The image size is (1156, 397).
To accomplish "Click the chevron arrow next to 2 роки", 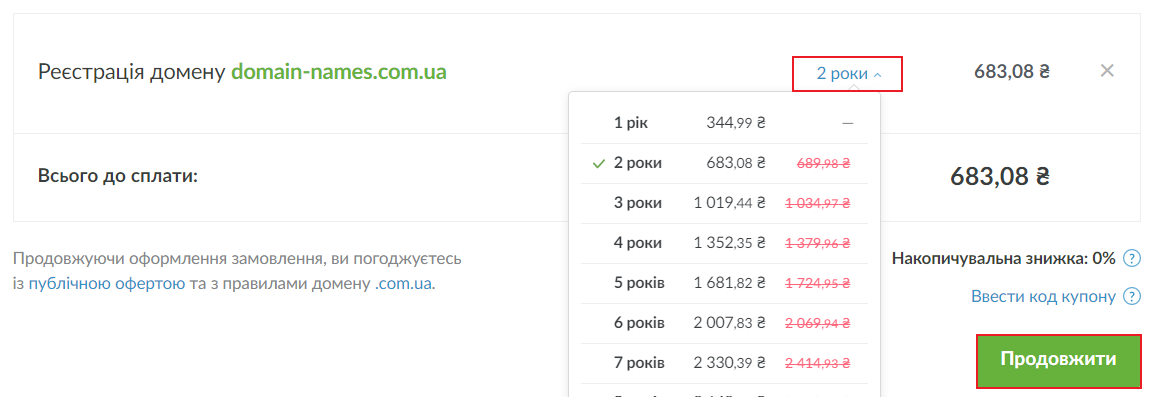I will click(877, 75).
